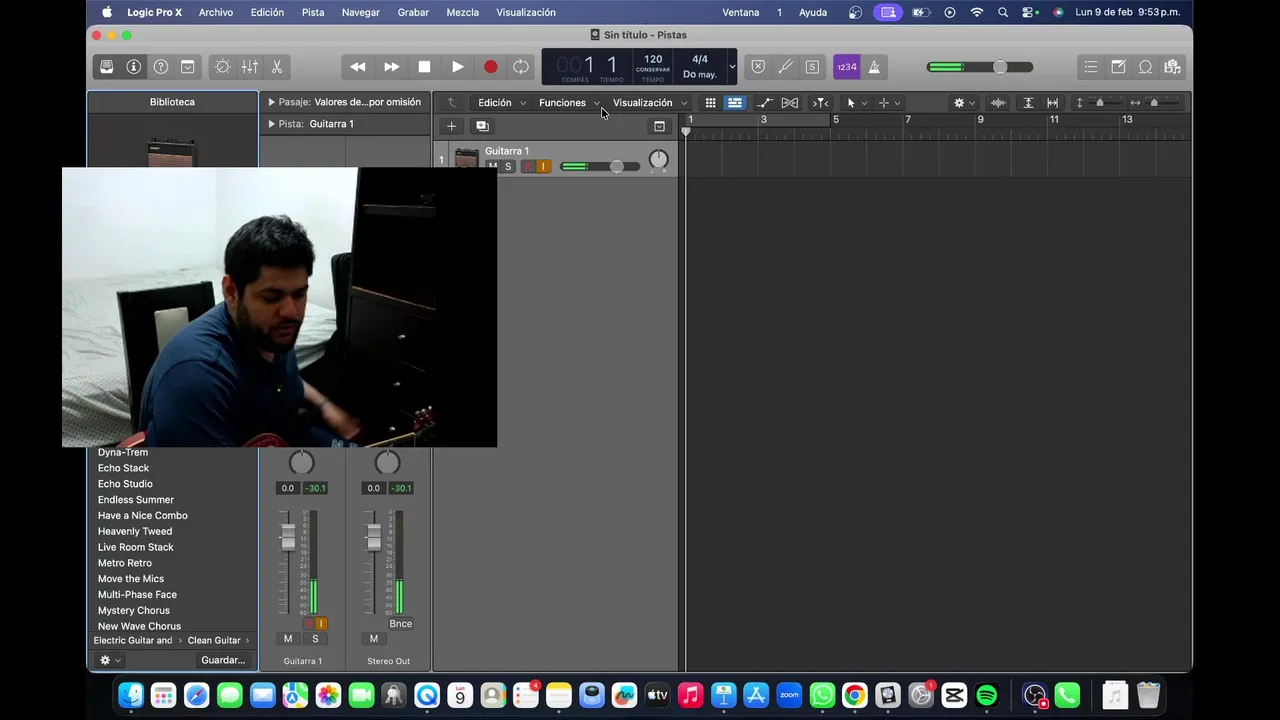This screenshot has width=1280, height=720.
Task: Select the Heavenly Tweed patch
Action: tap(135, 532)
